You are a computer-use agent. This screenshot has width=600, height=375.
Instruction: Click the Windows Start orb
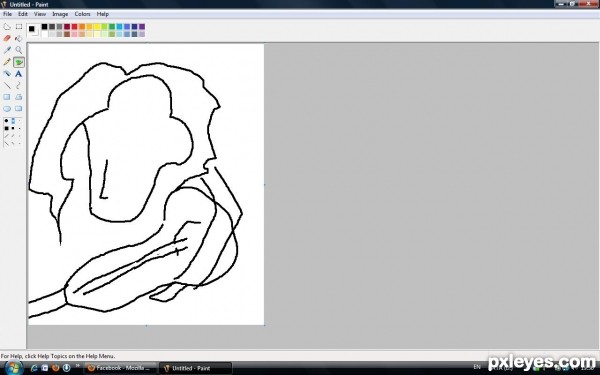[x=13, y=368]
